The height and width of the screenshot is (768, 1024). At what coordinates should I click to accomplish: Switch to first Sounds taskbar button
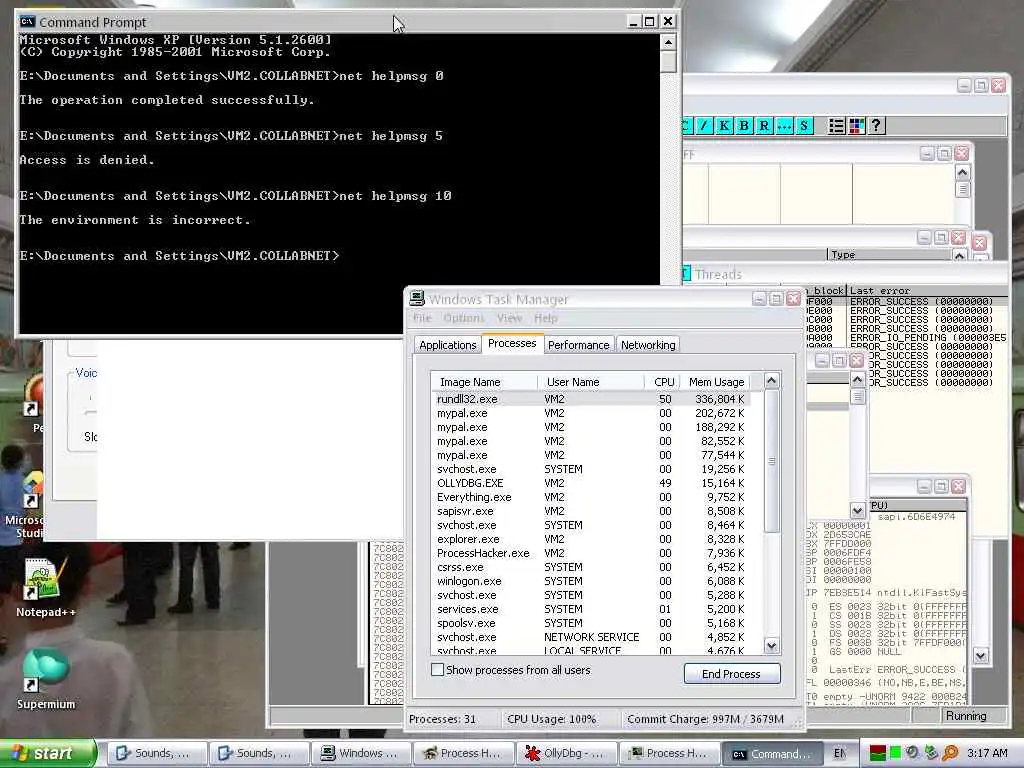[x=155, y=753]
